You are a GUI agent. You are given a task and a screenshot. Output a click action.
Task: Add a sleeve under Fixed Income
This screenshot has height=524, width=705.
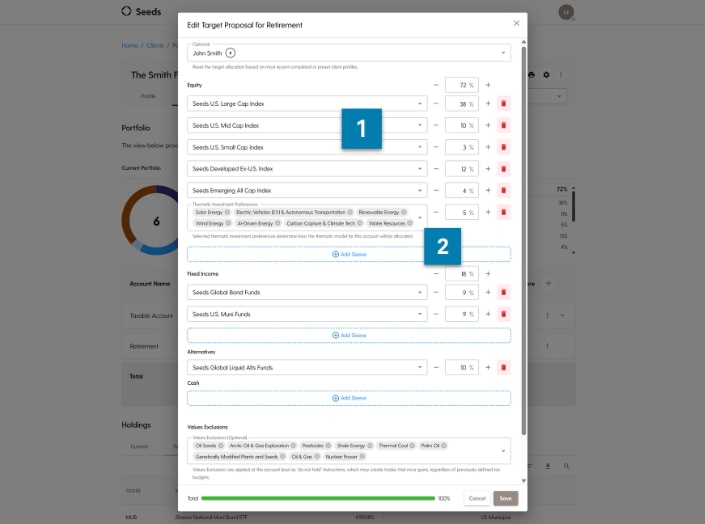coord(349,335)
